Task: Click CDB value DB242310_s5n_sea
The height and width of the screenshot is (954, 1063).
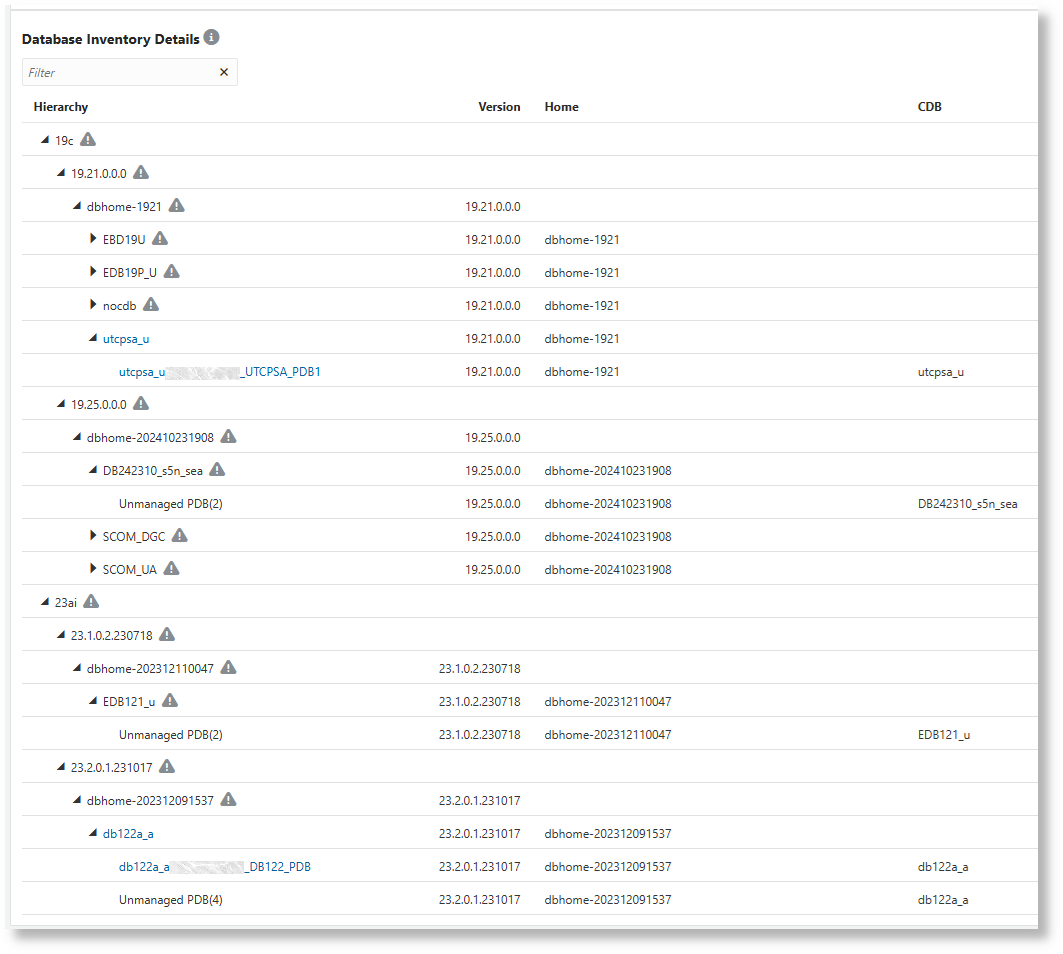Action: click(967, 504)
